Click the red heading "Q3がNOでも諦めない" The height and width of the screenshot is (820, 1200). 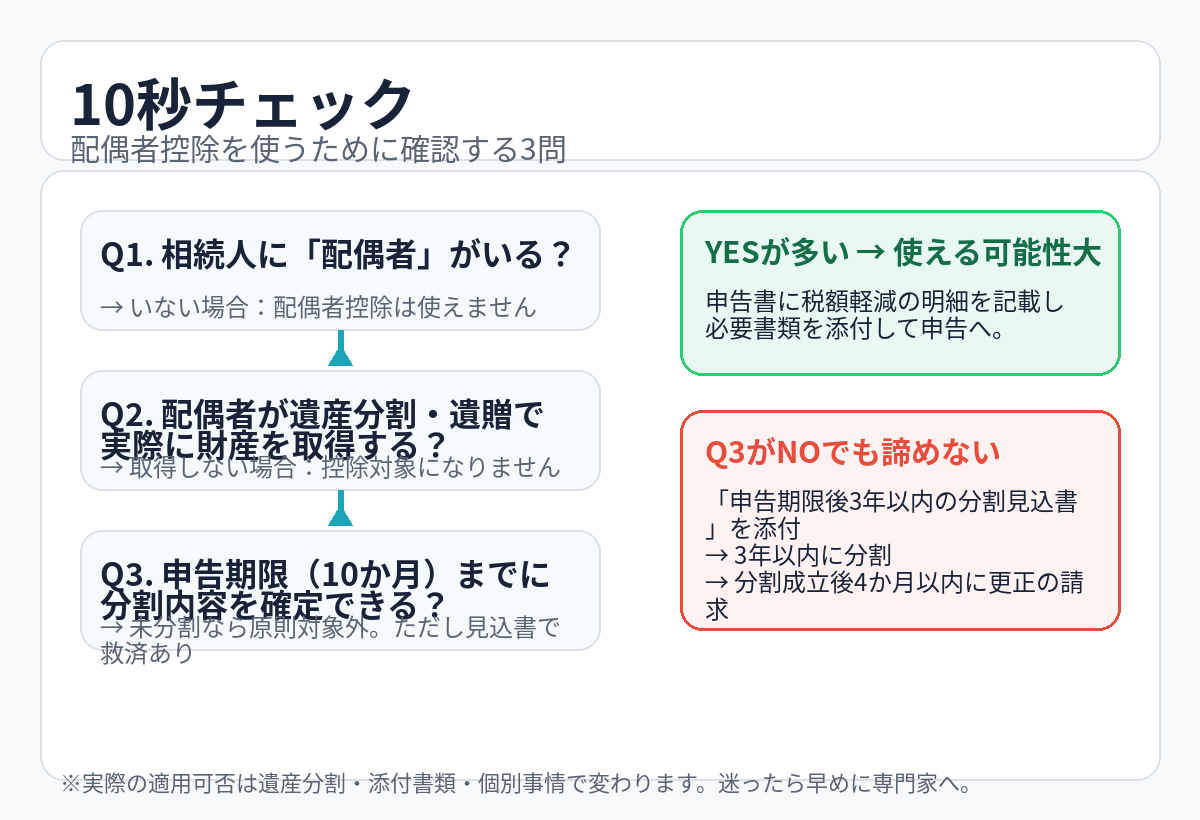853,452
